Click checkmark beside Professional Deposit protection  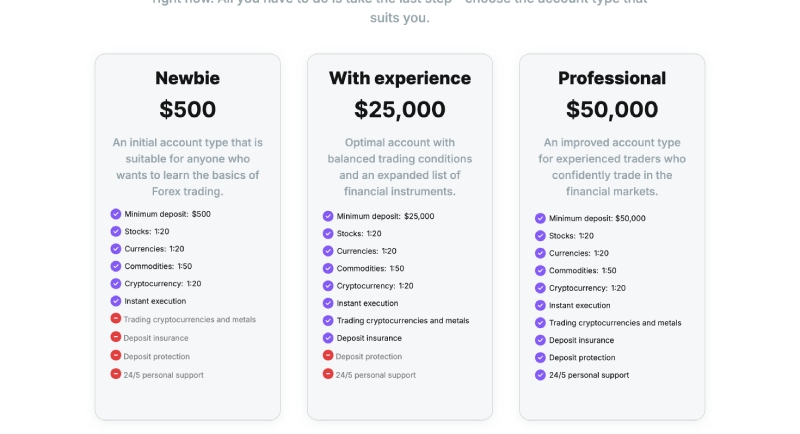pos(540,357)
